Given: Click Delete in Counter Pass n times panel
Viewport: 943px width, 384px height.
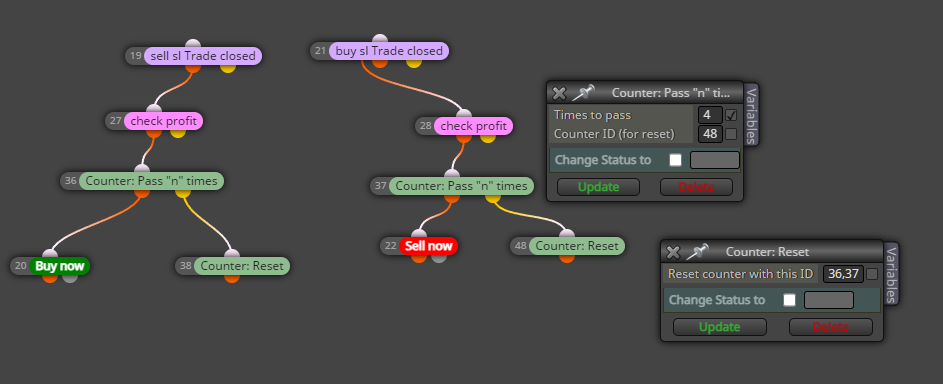Looking at the screenshot, I should (696, 187).
